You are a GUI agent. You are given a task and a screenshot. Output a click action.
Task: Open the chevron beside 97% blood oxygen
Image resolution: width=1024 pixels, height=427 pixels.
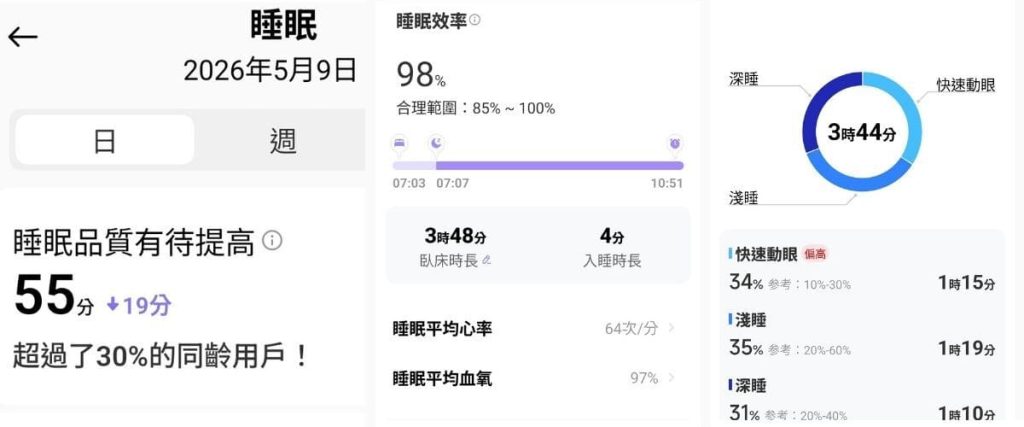(x=672, y=377)
